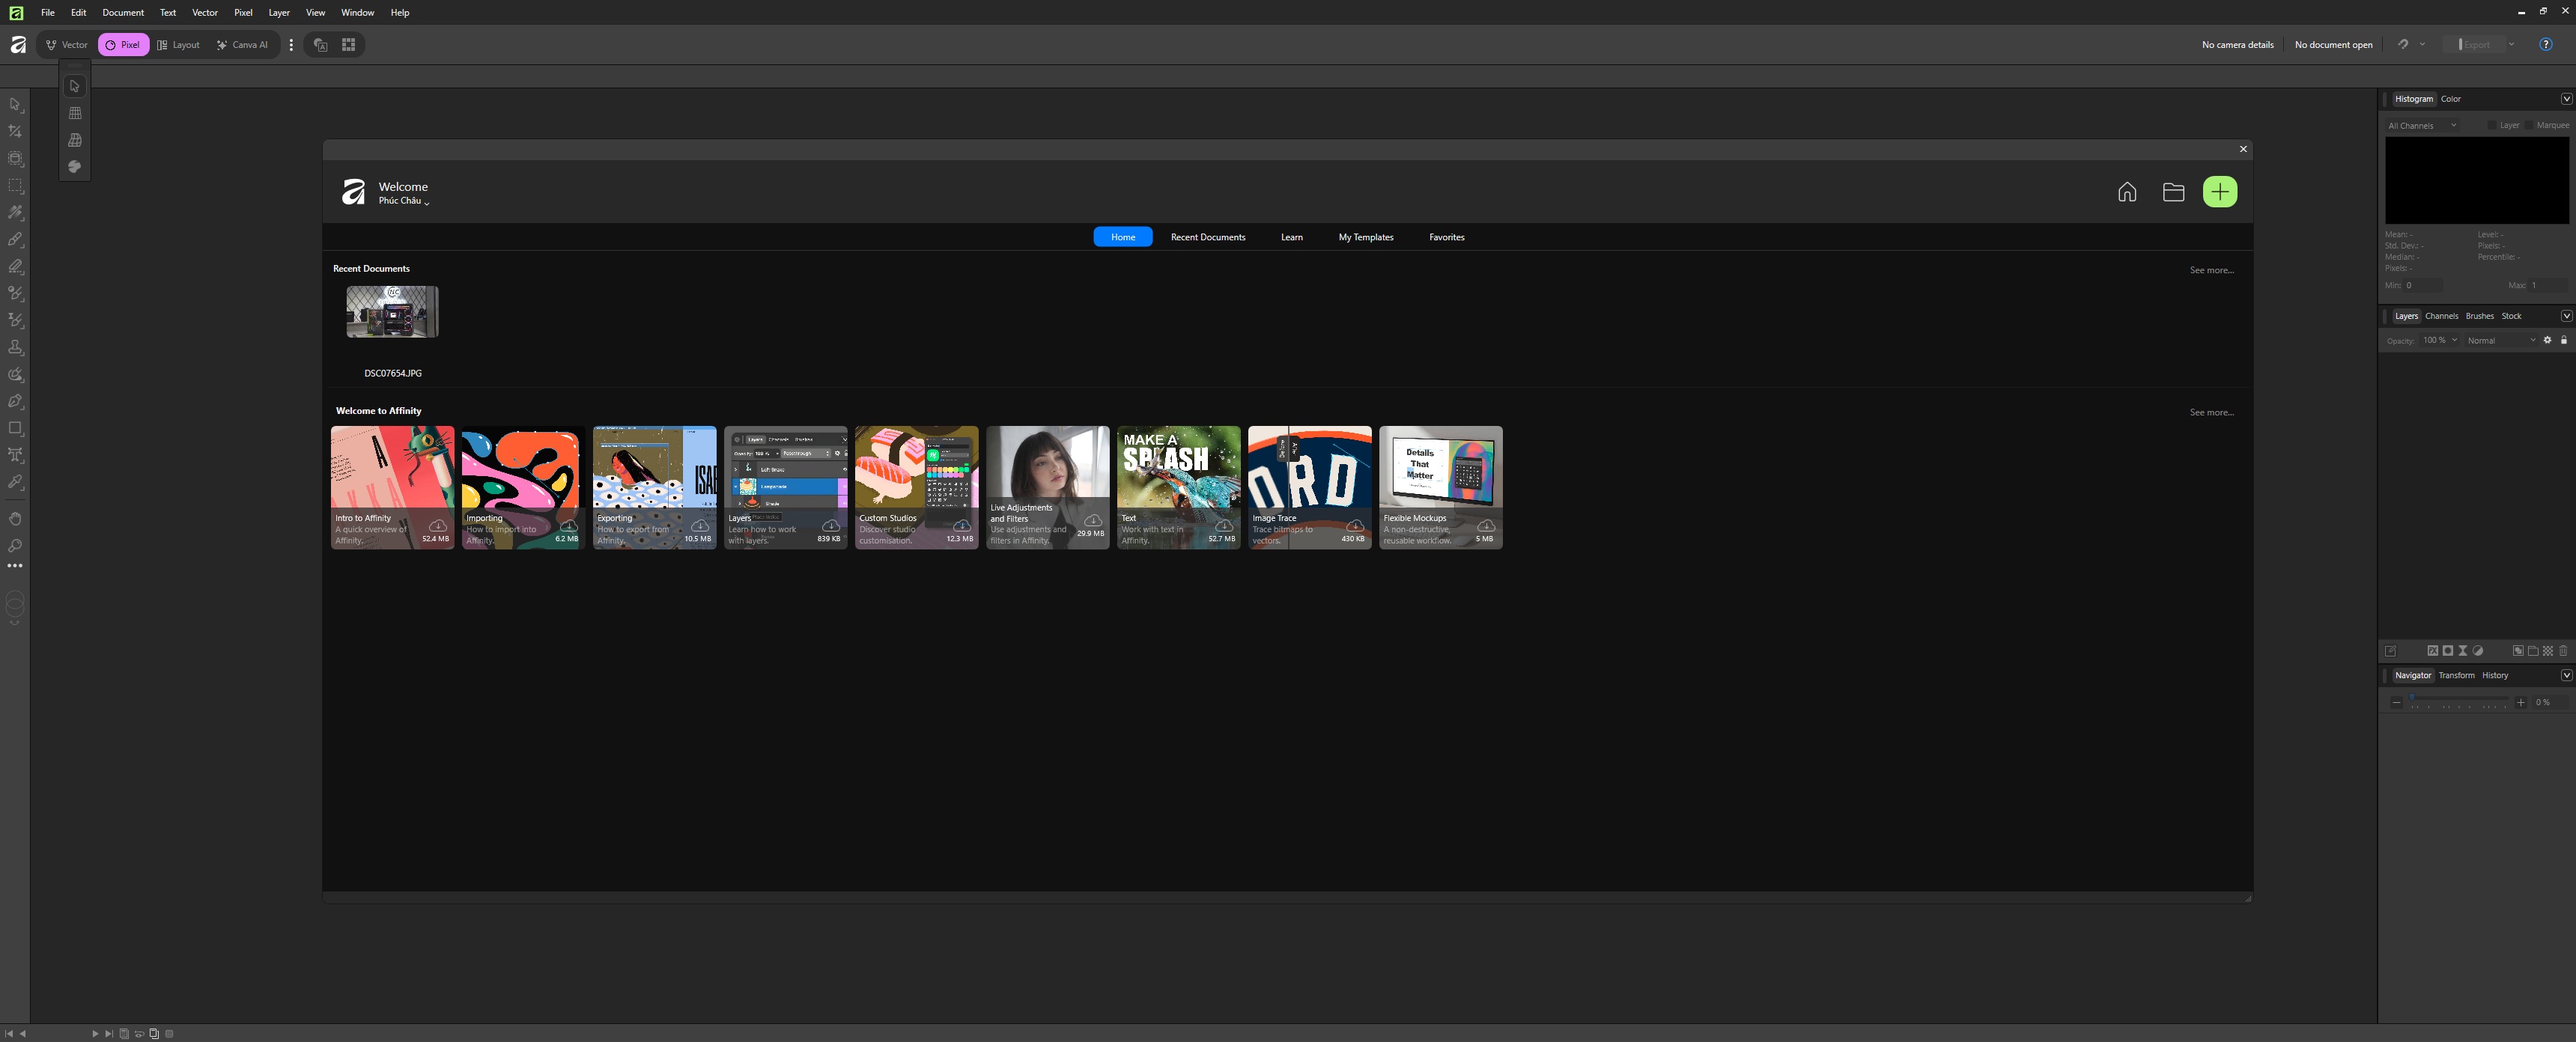Switch to the Canva AI studio

coord(242,45)
